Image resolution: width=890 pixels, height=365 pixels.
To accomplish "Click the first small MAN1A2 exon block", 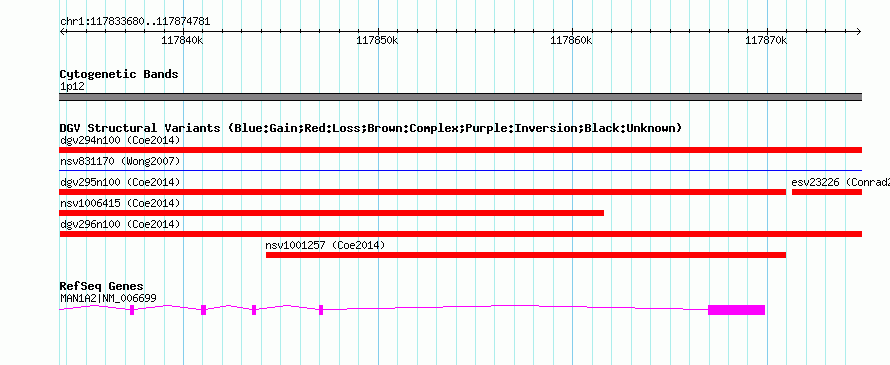I will pos(132,310).
